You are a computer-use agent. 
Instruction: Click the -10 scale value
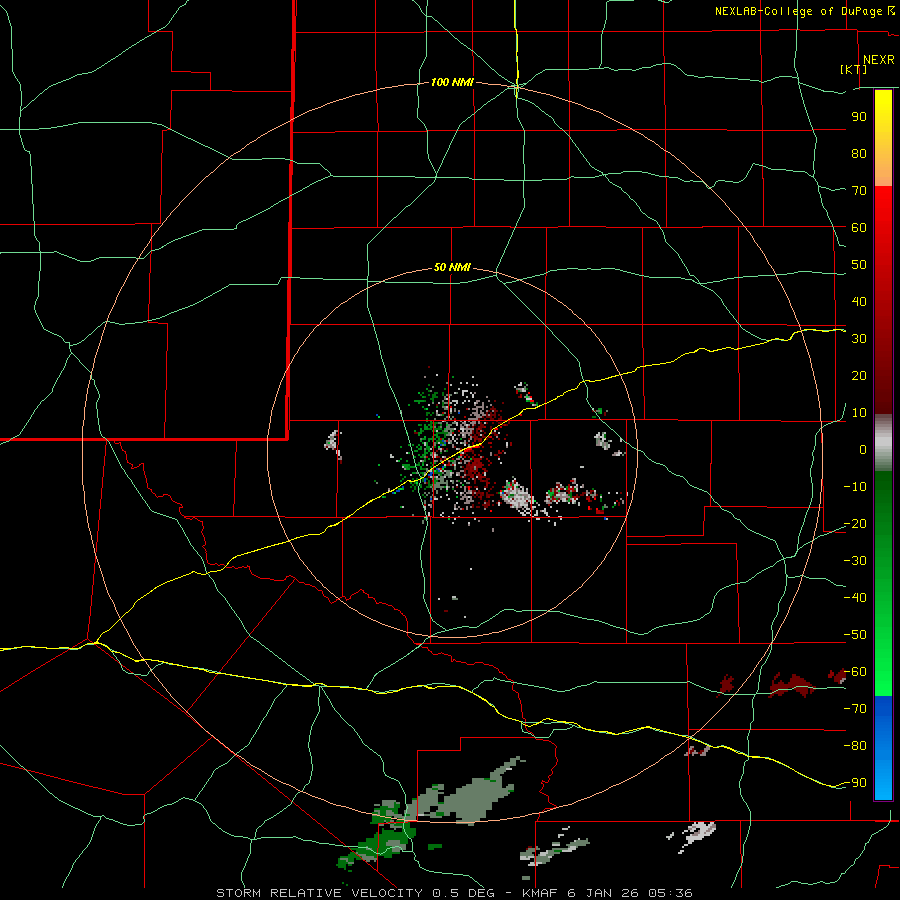[855, 487]
